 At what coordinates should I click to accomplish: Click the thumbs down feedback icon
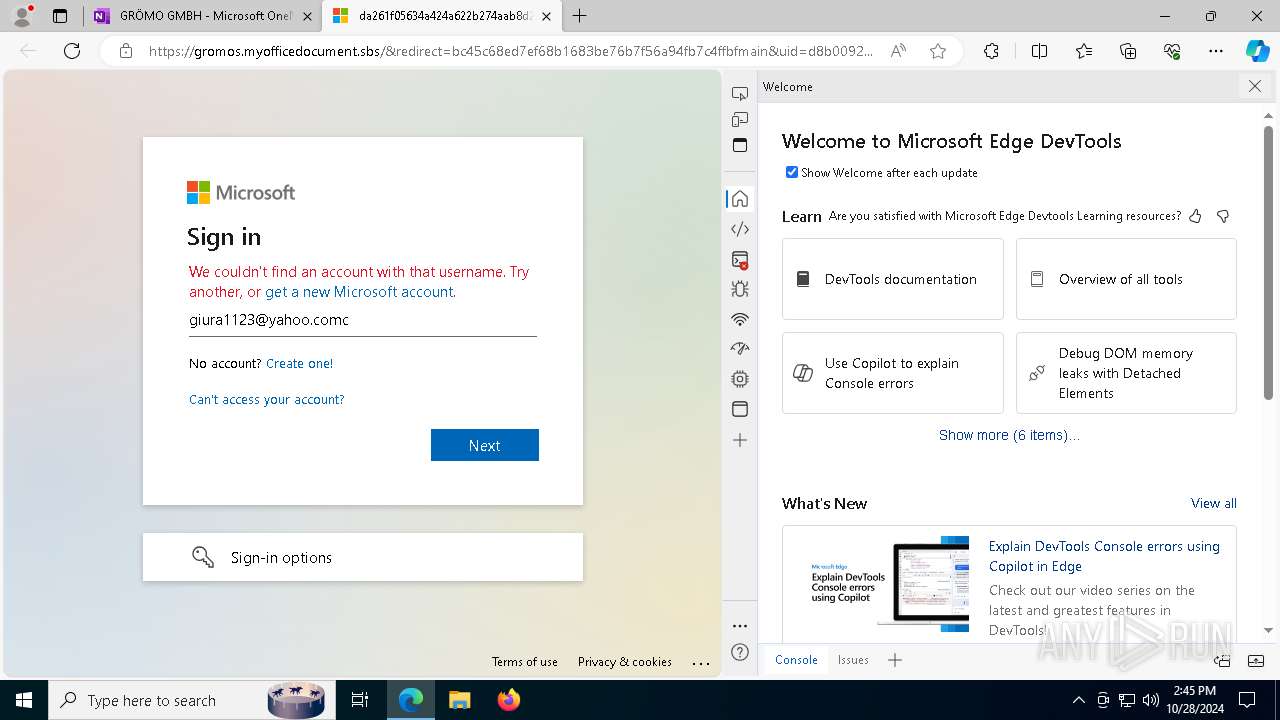[1222, 216]
